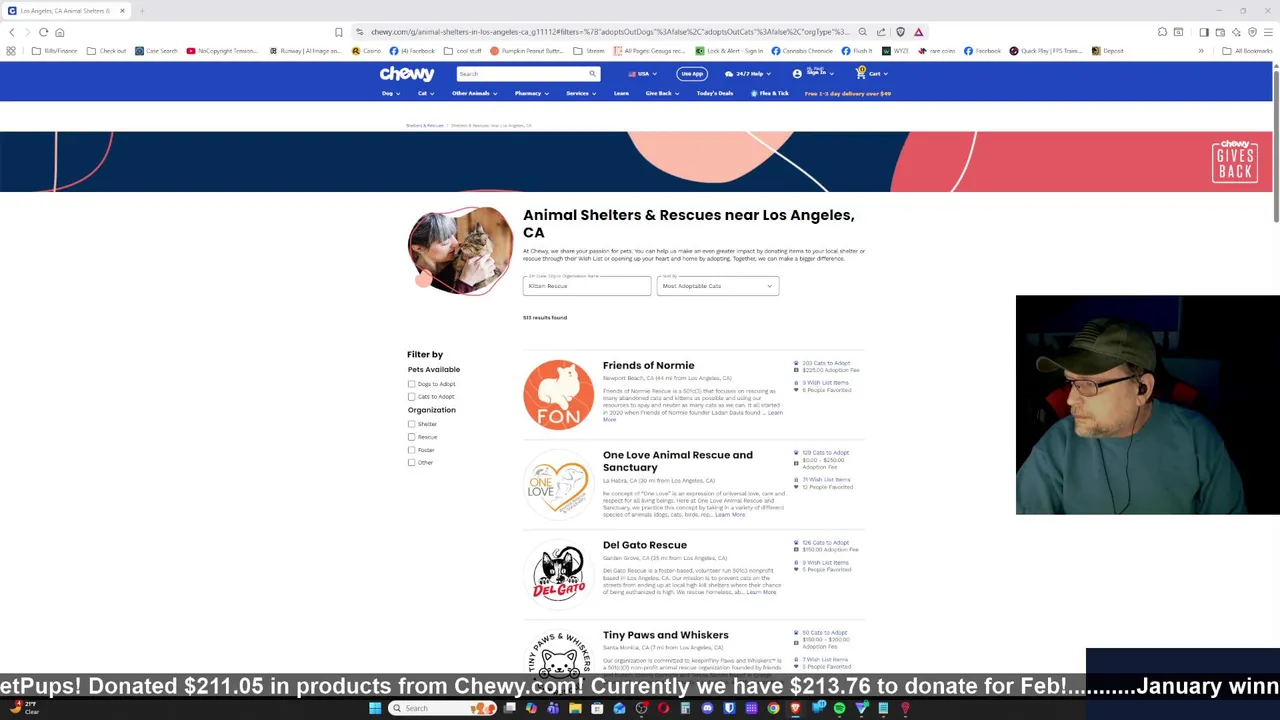
Task: Click the Use App button
Action: tap(692, 73)
